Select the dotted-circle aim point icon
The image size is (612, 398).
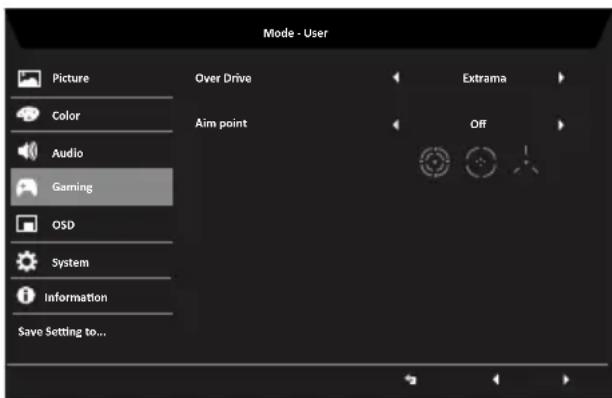click(x=481, y=162)
